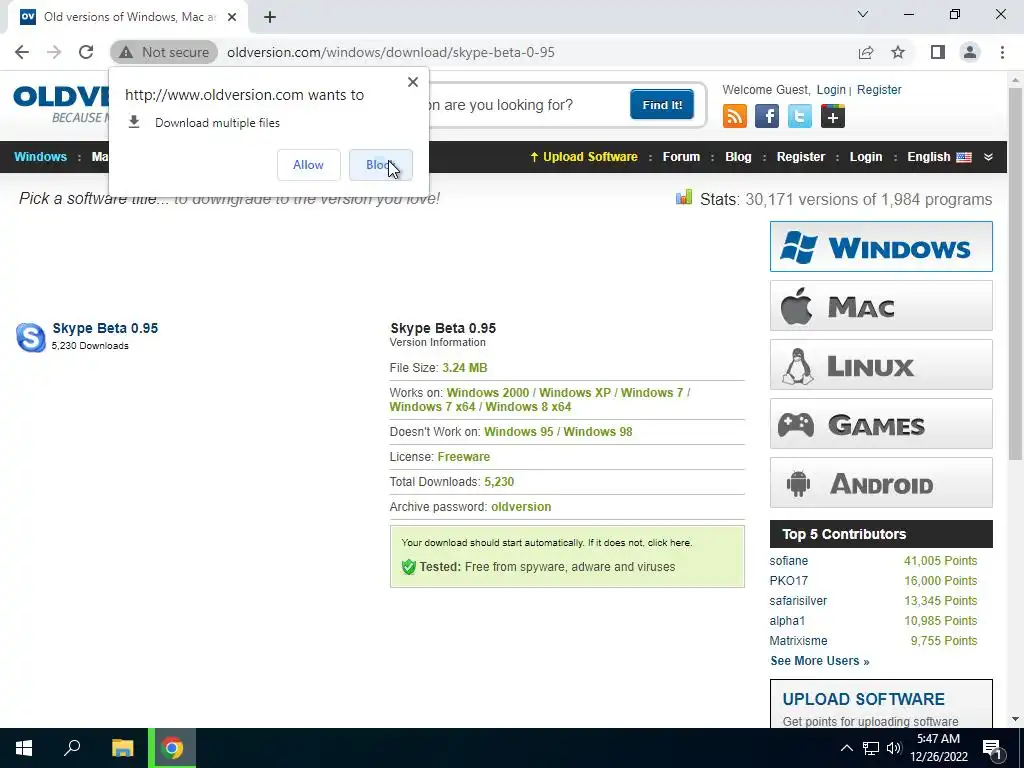
Task: Select the Linux platform banner
Action: [881, 364]
